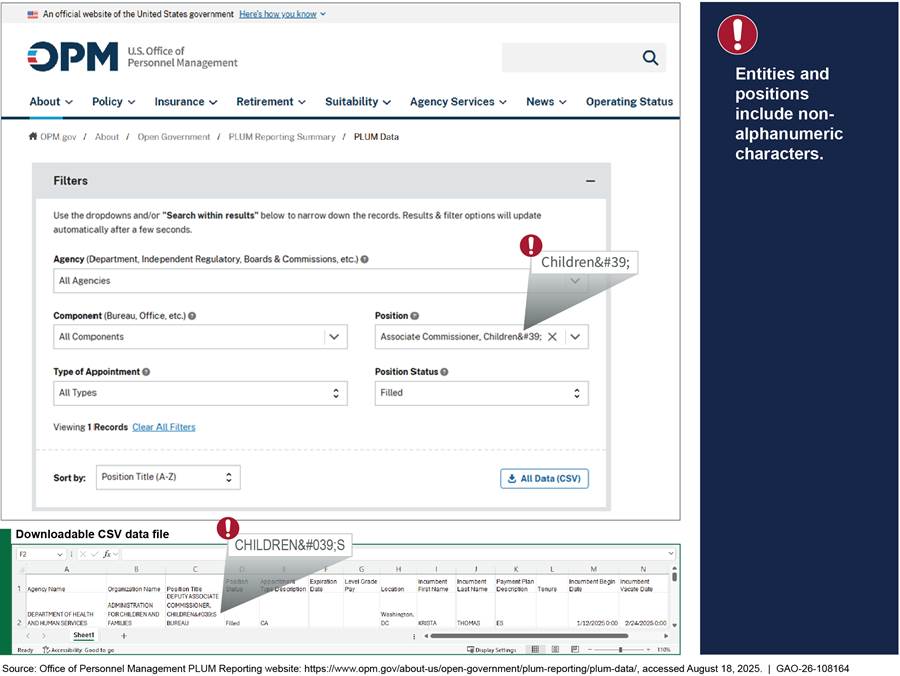Click the fx Insert Function icon
The height and width of the screenshot is (676, 900).
pyautogui.click(x=107, y=552)
